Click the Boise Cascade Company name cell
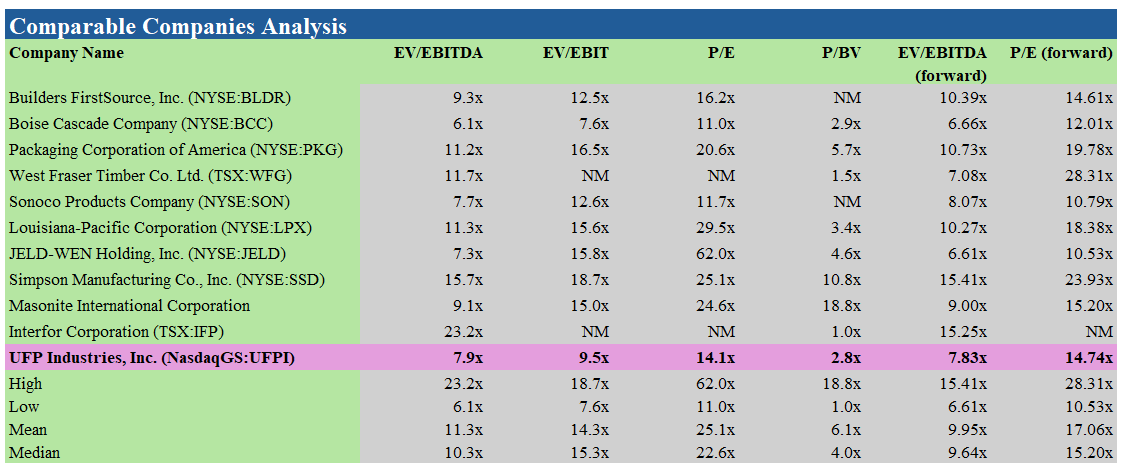Image resolution: width=1123 pixels, height=474 pixels. pos(141,124)
